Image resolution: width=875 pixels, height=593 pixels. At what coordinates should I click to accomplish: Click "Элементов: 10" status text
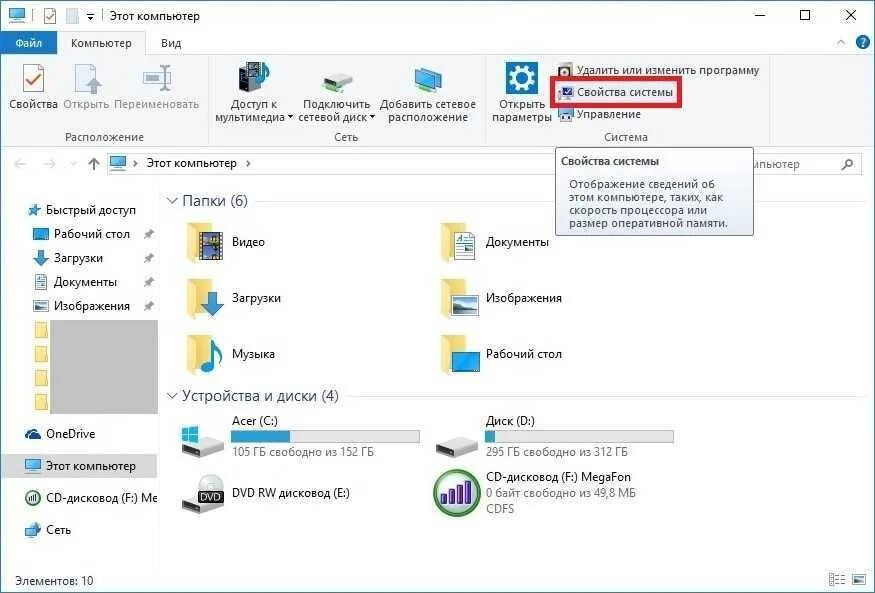(x=54, y=581)
